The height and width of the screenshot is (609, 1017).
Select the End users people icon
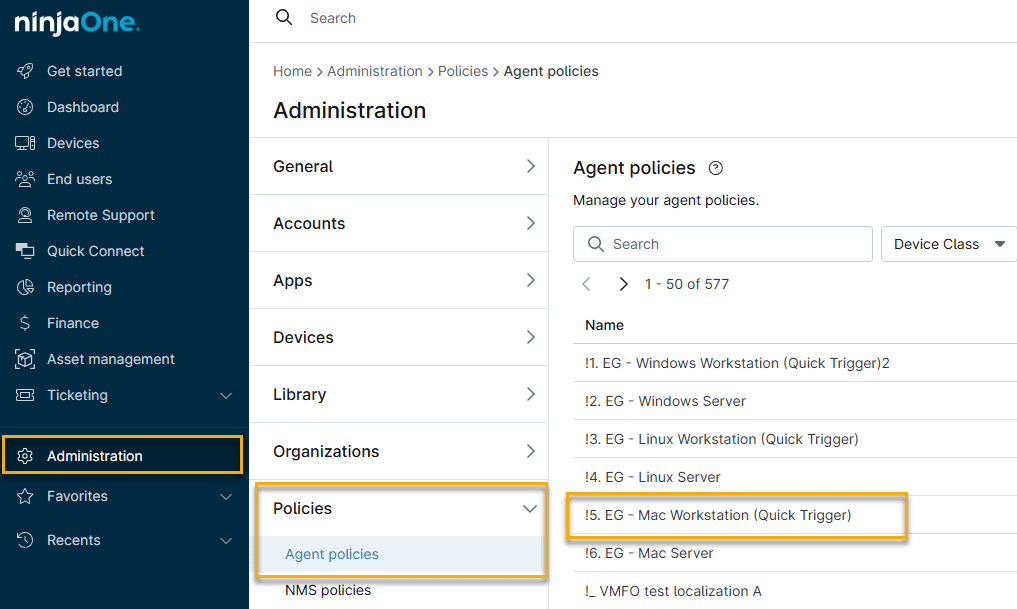click(x=25, y=179)
